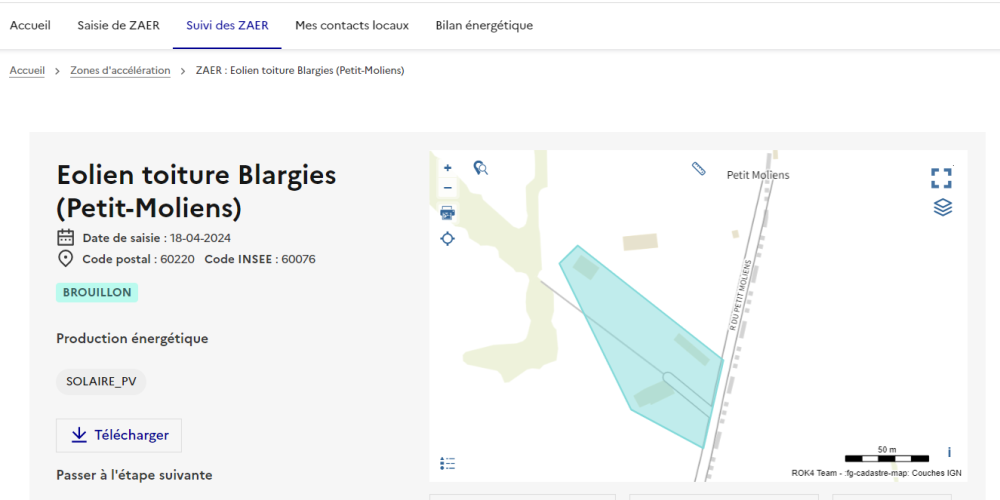Click the SOLAIRE_PV tag

(101, 381)
